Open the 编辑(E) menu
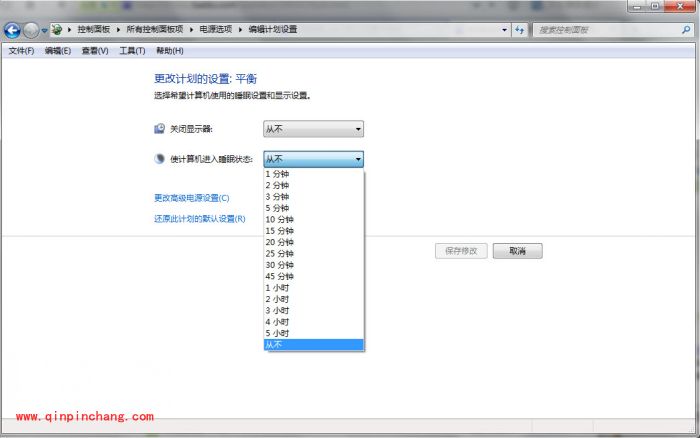 pos(58,51)
